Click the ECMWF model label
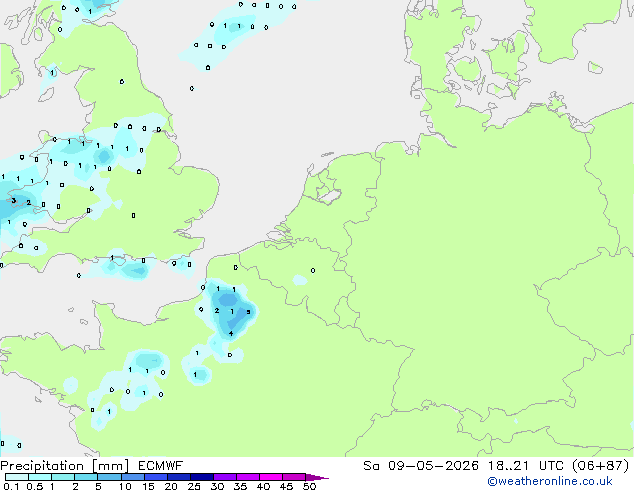The width and height of the screenshot is (634, 490). pos(161,466)
